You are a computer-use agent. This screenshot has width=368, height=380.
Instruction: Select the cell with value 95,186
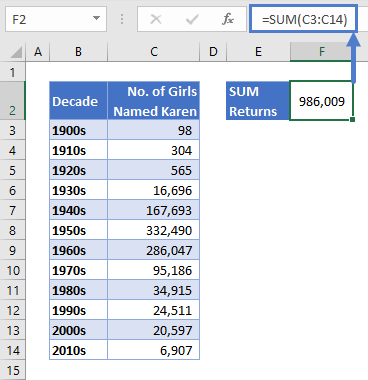154,270
